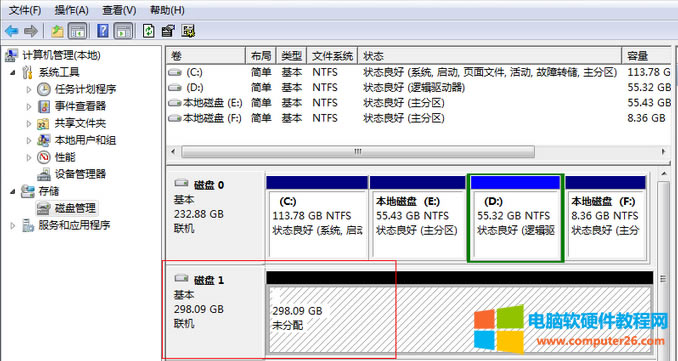Expand the 任务计划程序 tree node
Viewport: 678px width, 361px height.
click(x=29, y=89)
